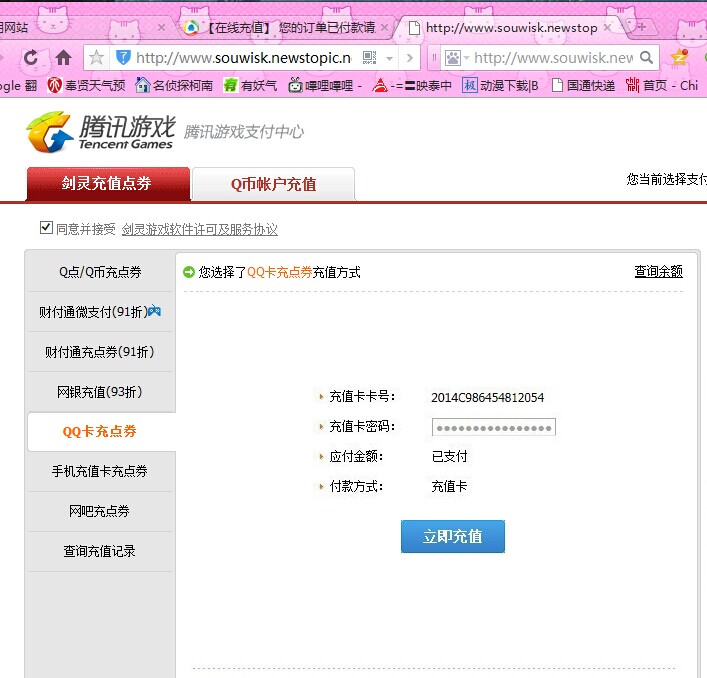Image resolution: width=707 pixels, height=678 pixels.
Task: Open the address bar dropdown arrow
Action: coord(390,58)
